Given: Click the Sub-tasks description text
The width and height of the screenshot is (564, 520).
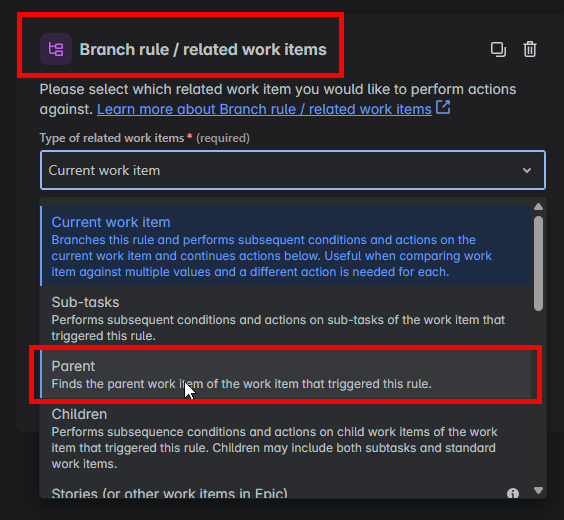Looking at the screenshot, I should tap(278, 328).
